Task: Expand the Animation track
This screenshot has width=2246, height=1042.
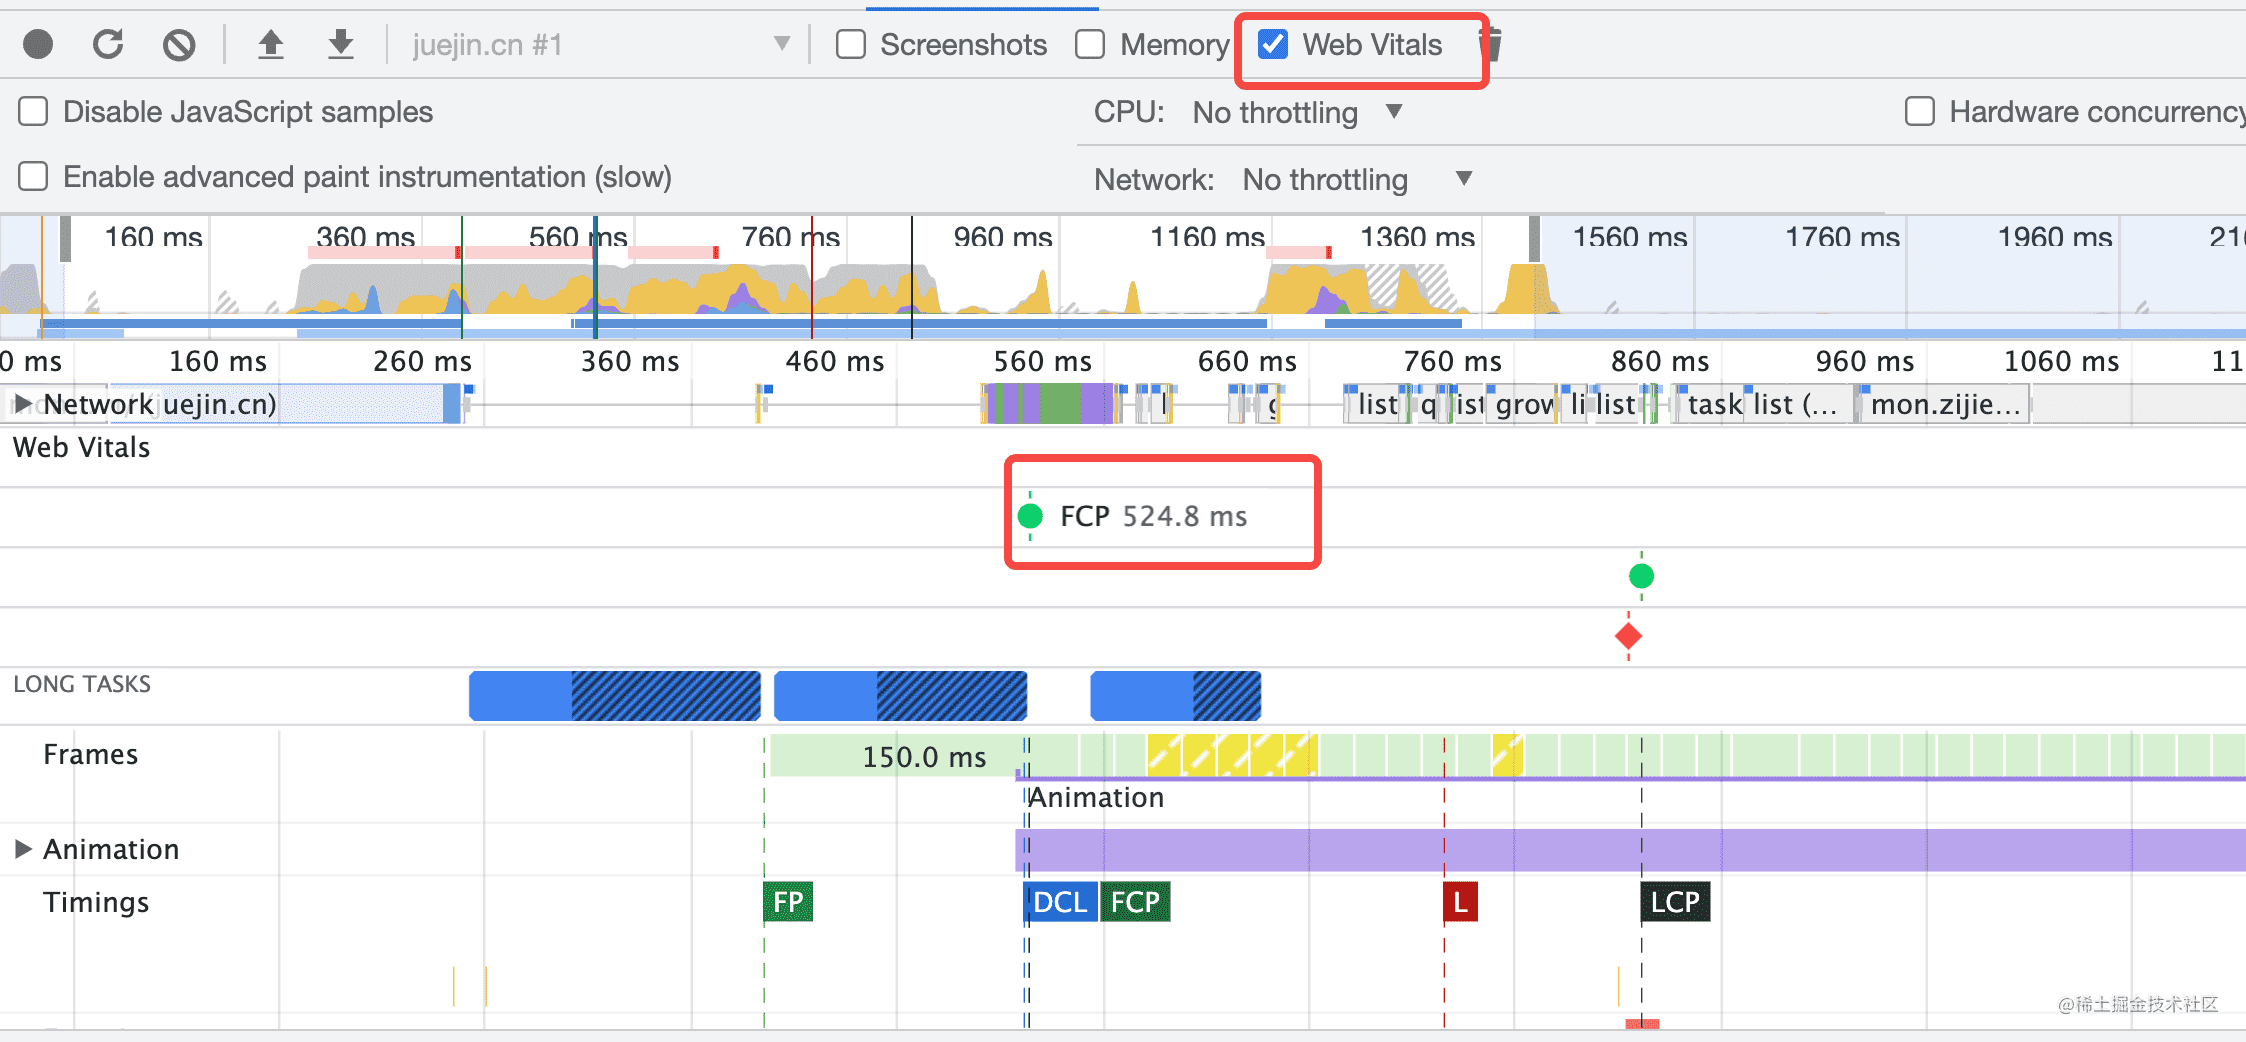Action: click(23, 849)
